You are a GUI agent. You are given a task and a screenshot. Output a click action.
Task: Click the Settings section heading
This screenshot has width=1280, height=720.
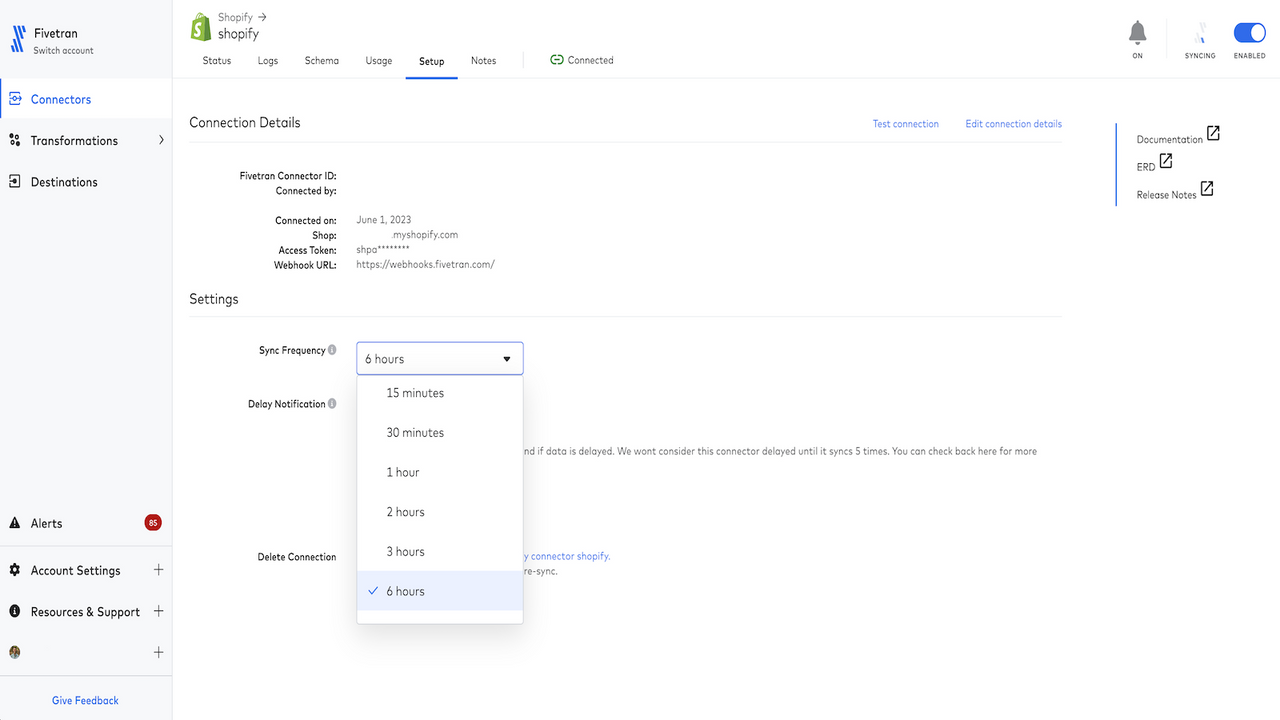tap(214, 299)
